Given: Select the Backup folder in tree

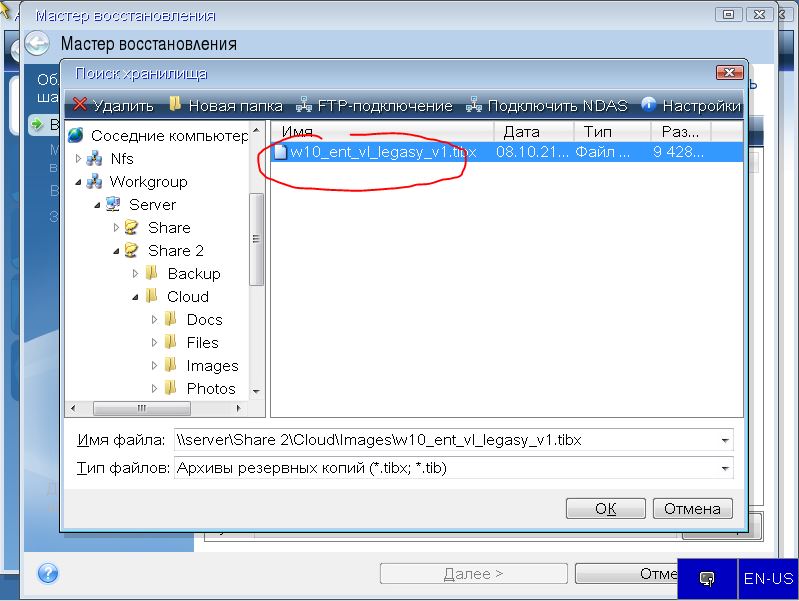Looking at the screenshot, I should coord(193,274).
